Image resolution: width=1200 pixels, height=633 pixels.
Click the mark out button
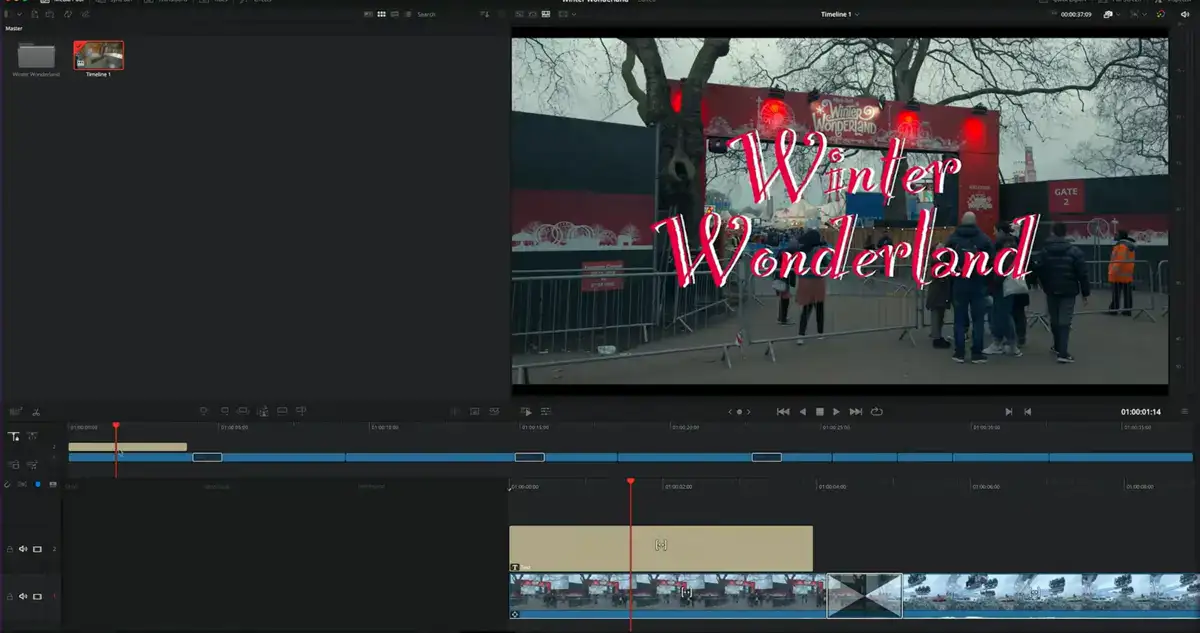coord(1027,411)
